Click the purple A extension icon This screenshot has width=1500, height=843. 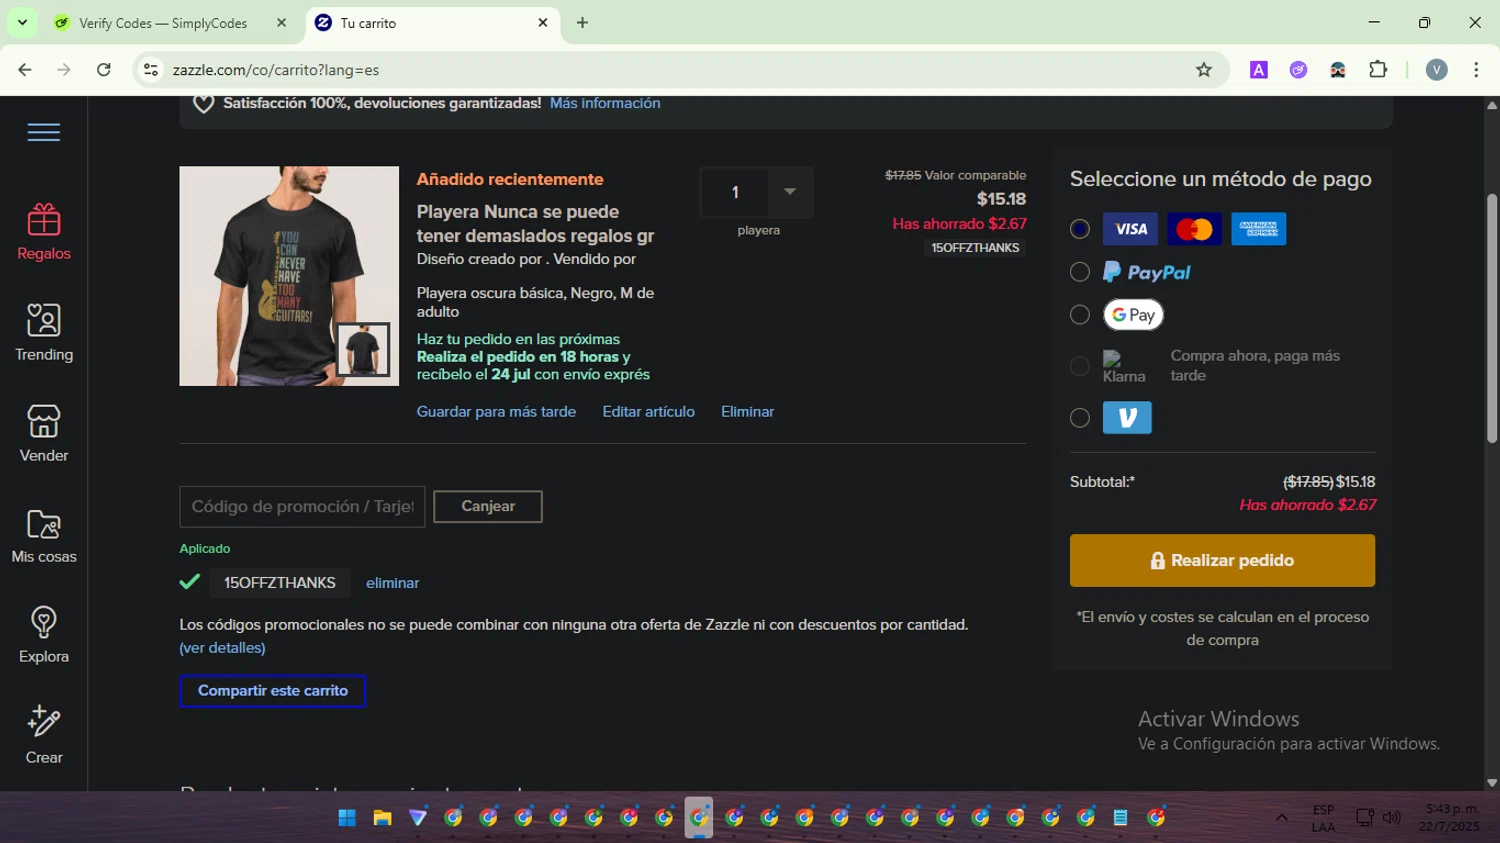(1259, 70)
